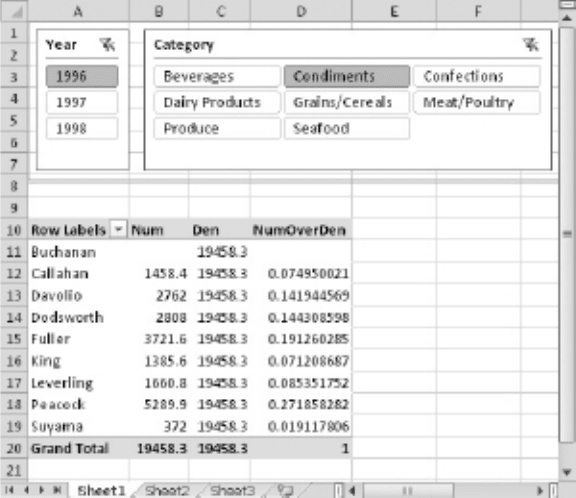576x498 pixels.
Task: Select column D header
Action: pyautogui.click(x=301, y=11)
